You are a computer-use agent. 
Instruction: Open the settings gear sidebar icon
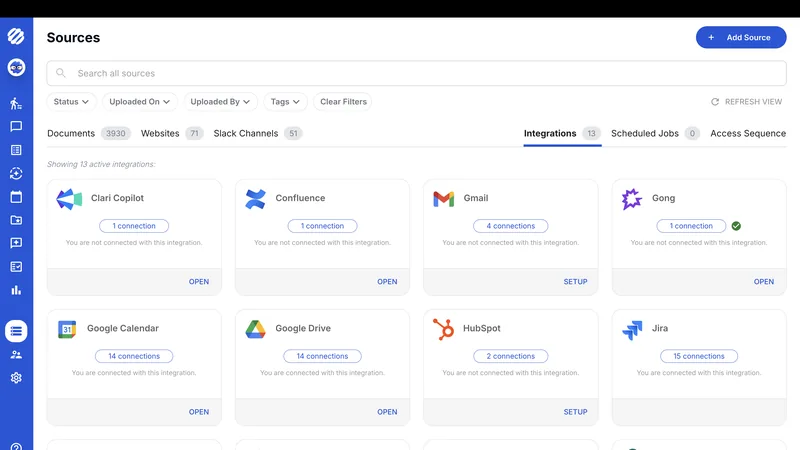pos(16,378)
